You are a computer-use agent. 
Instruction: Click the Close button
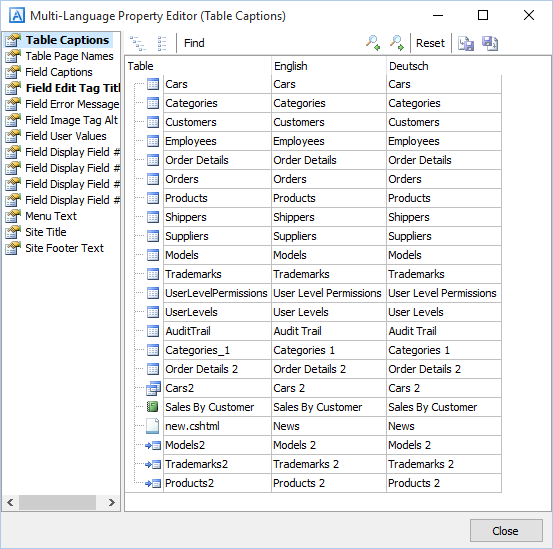[x=506, y=531]
